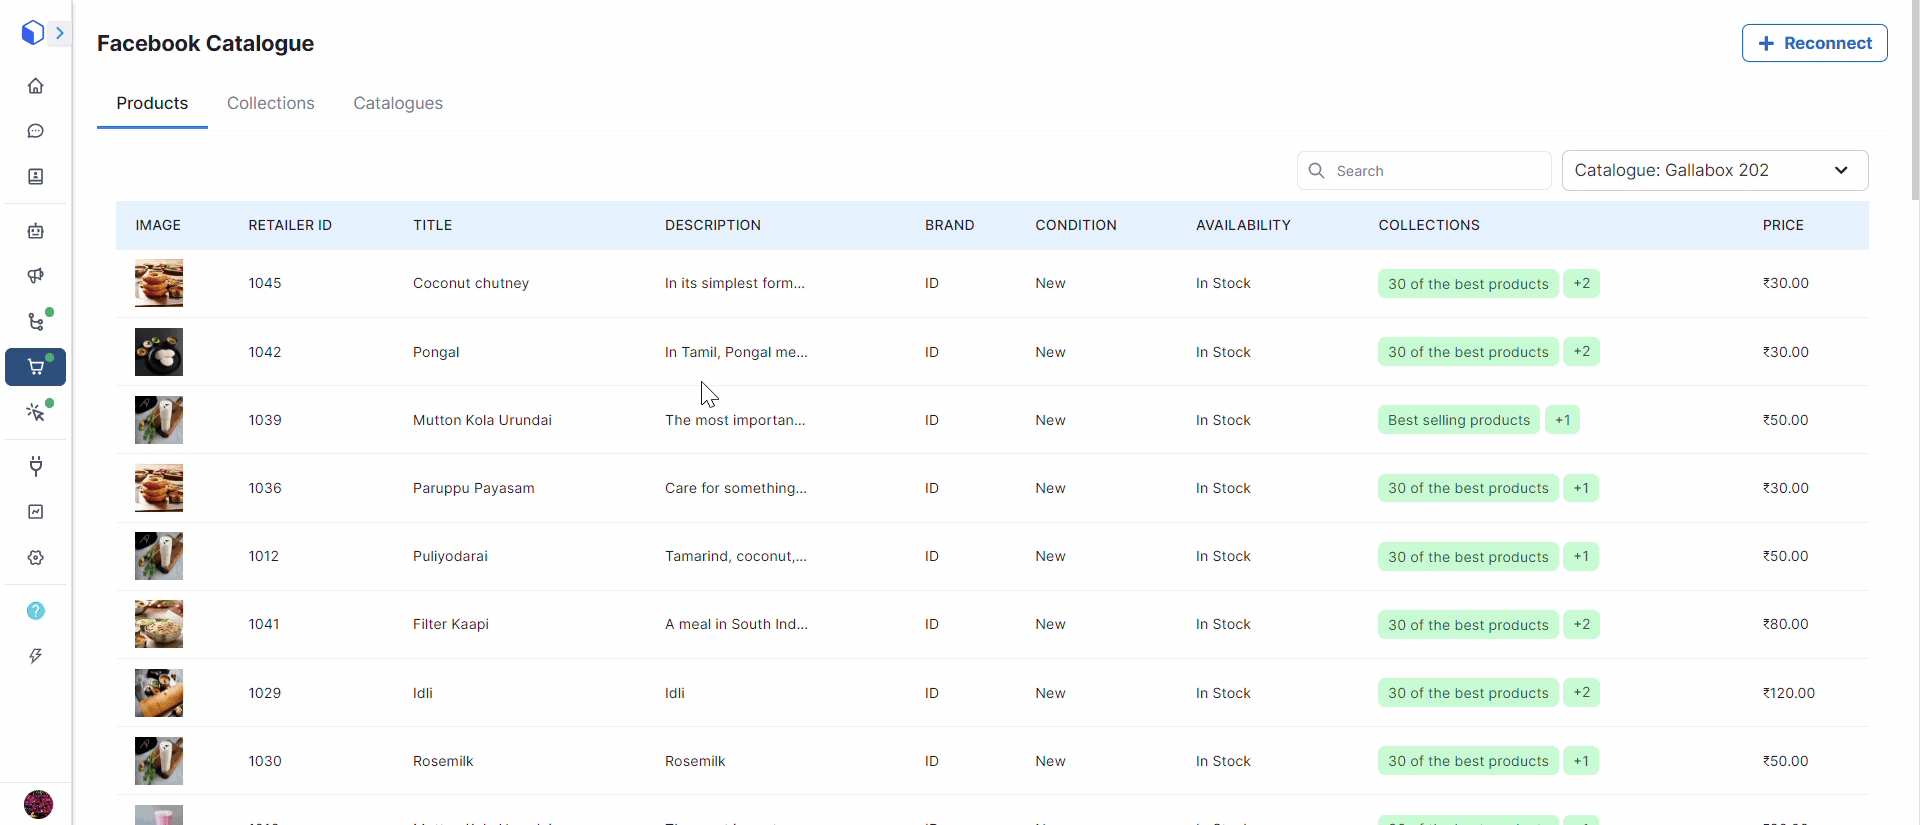The image size is (1920, 825).
Task: Open the conversations chat bubble icon
Action: pos(36,131)
